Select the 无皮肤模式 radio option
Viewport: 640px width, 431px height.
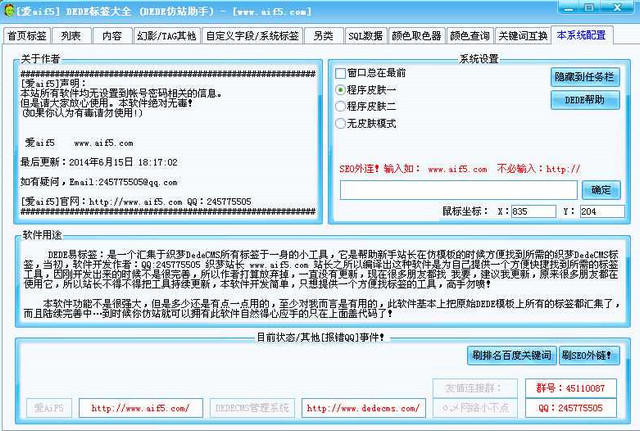[x=365, y=123]
